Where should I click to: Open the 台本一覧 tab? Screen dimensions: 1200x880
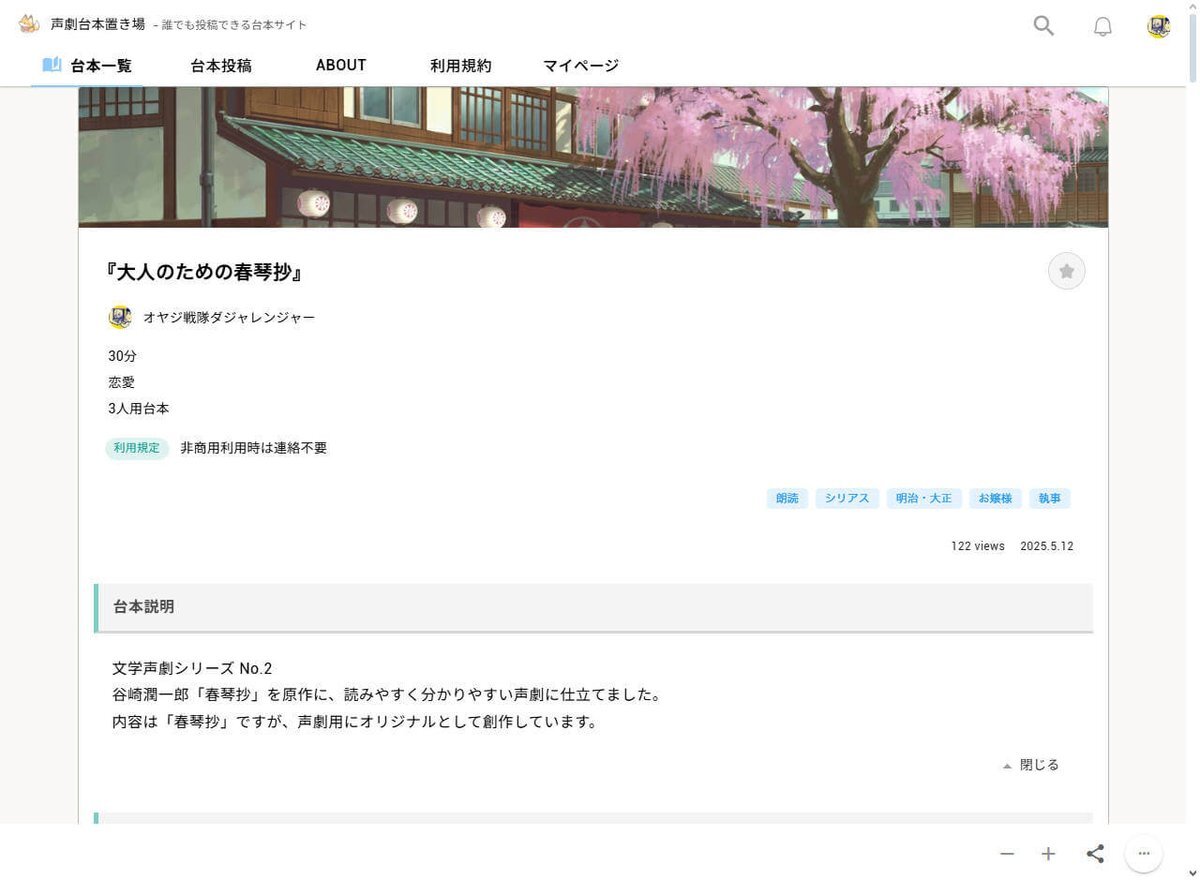coord(87,66)
